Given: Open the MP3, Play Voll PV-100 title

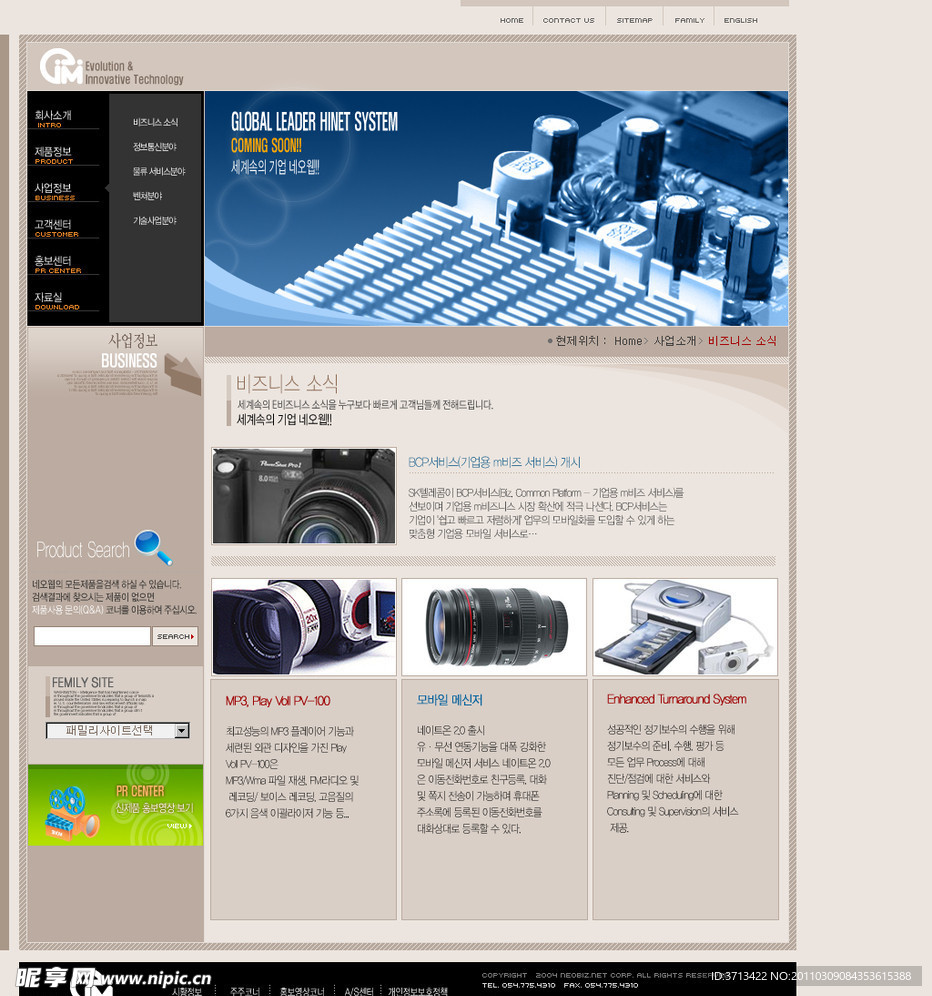Looking at the screenshot, I should [x=278, y=701].
